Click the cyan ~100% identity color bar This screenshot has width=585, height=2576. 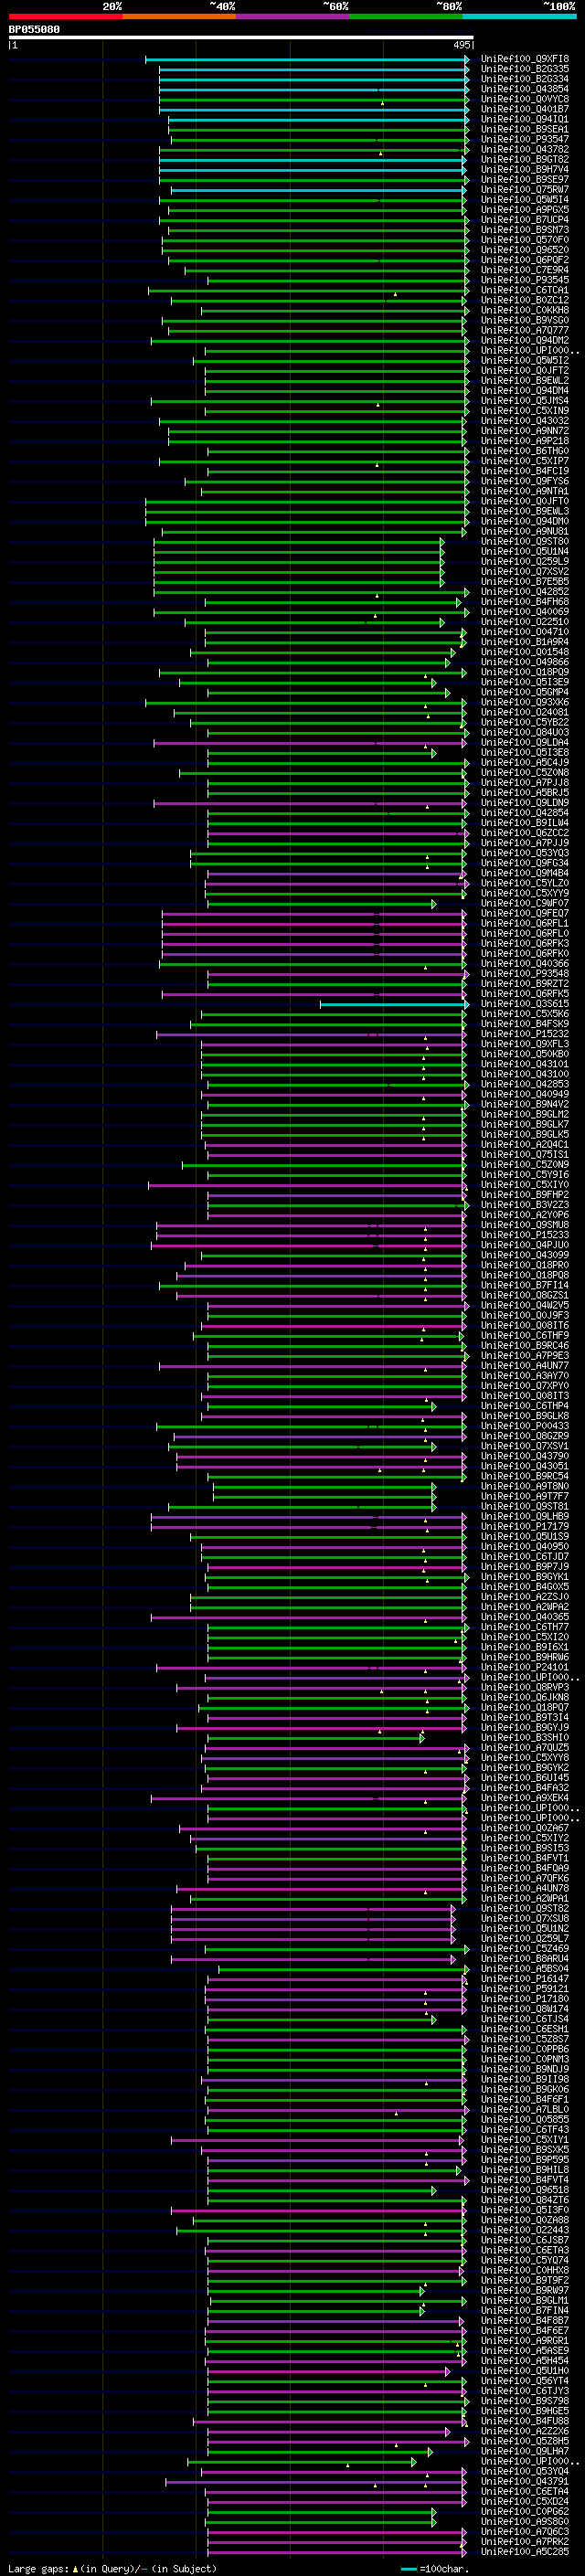click(x=519, y=16)
